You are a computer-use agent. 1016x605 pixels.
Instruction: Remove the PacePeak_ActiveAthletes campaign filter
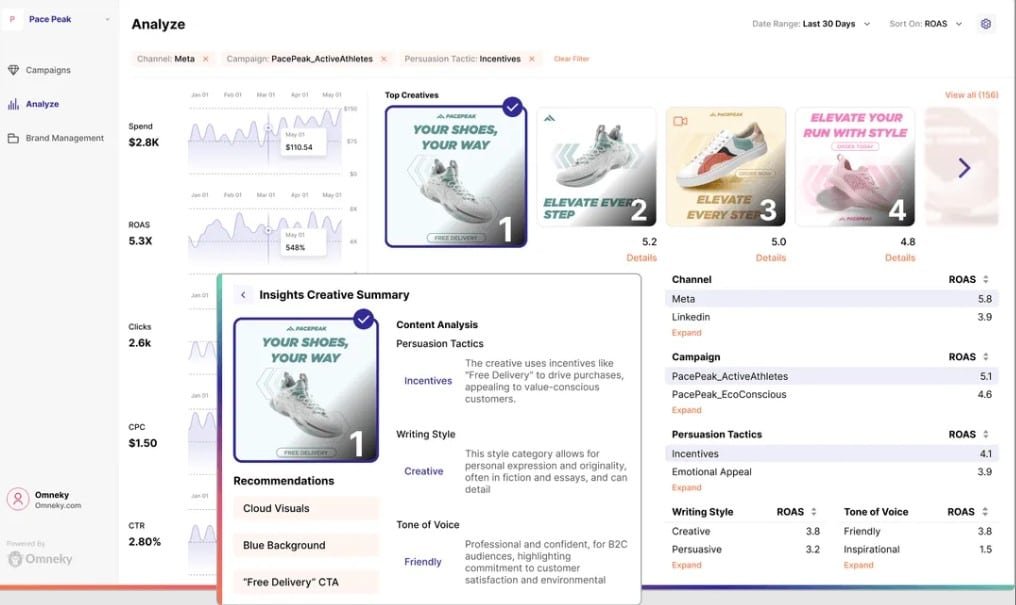click(x=382, y=59)
